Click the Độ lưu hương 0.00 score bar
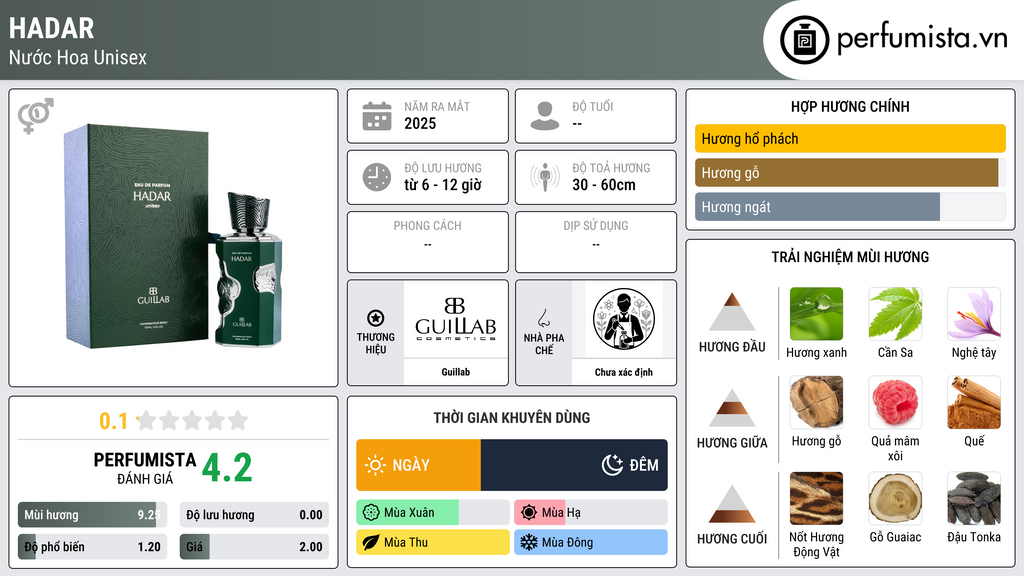The image size is (1024, 576). coord(254,515)
